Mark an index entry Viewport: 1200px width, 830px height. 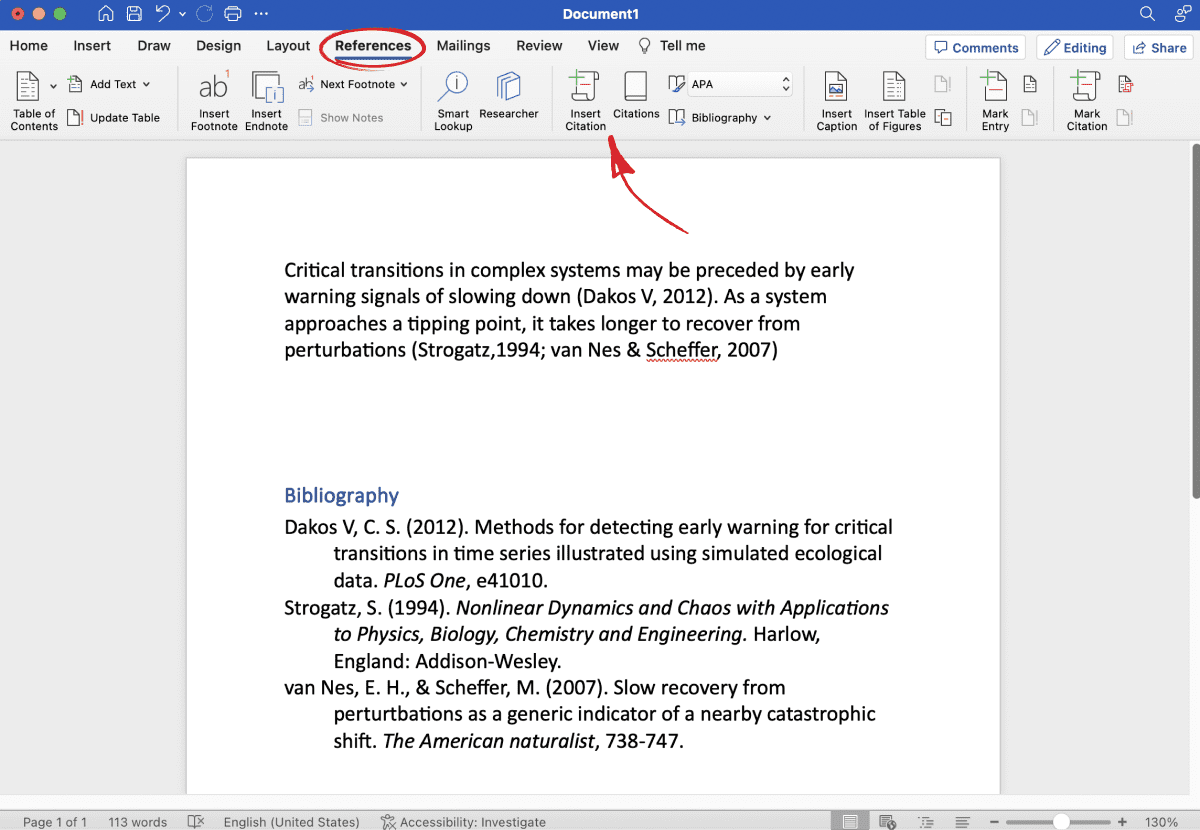(994, 98)
